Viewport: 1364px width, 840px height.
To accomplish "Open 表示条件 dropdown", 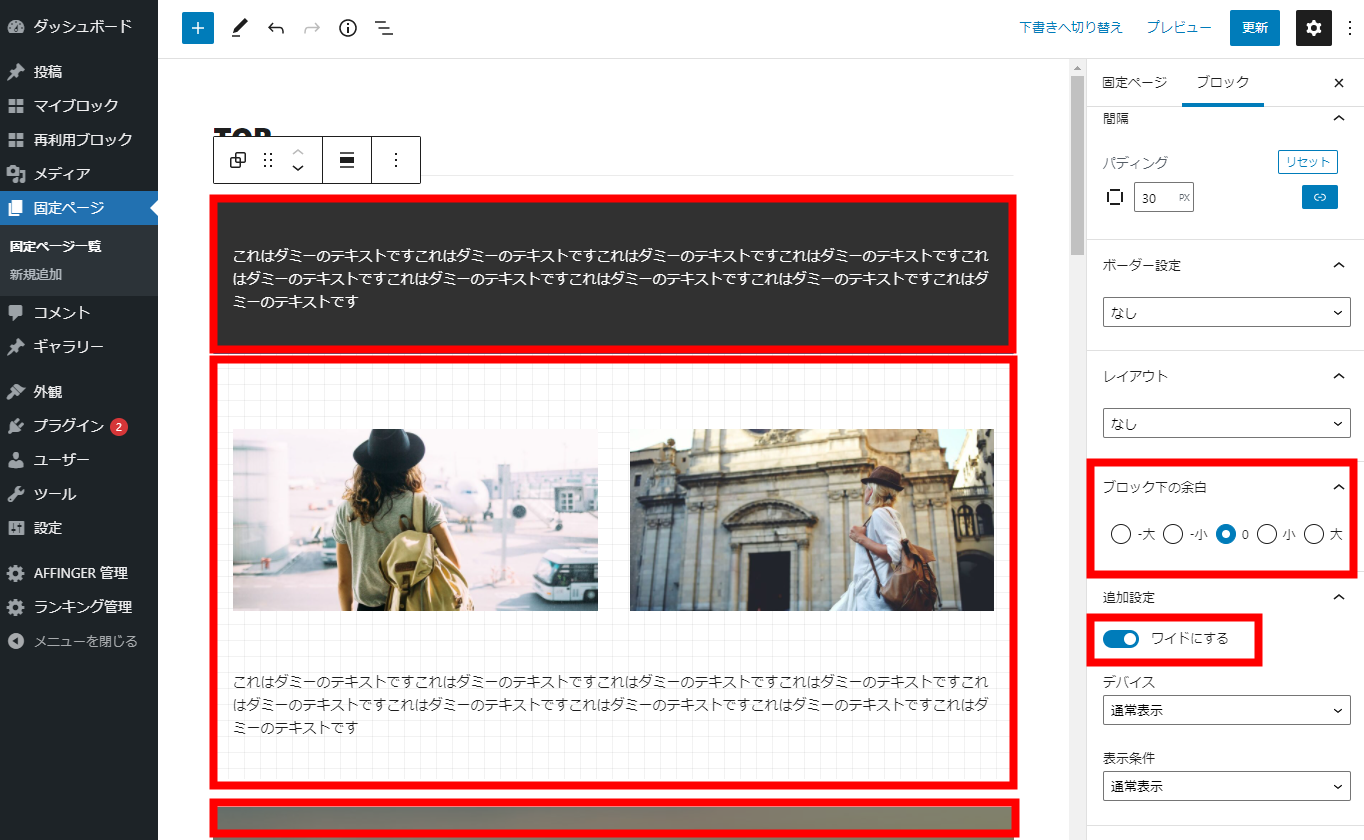I will tap(1227, 786).
